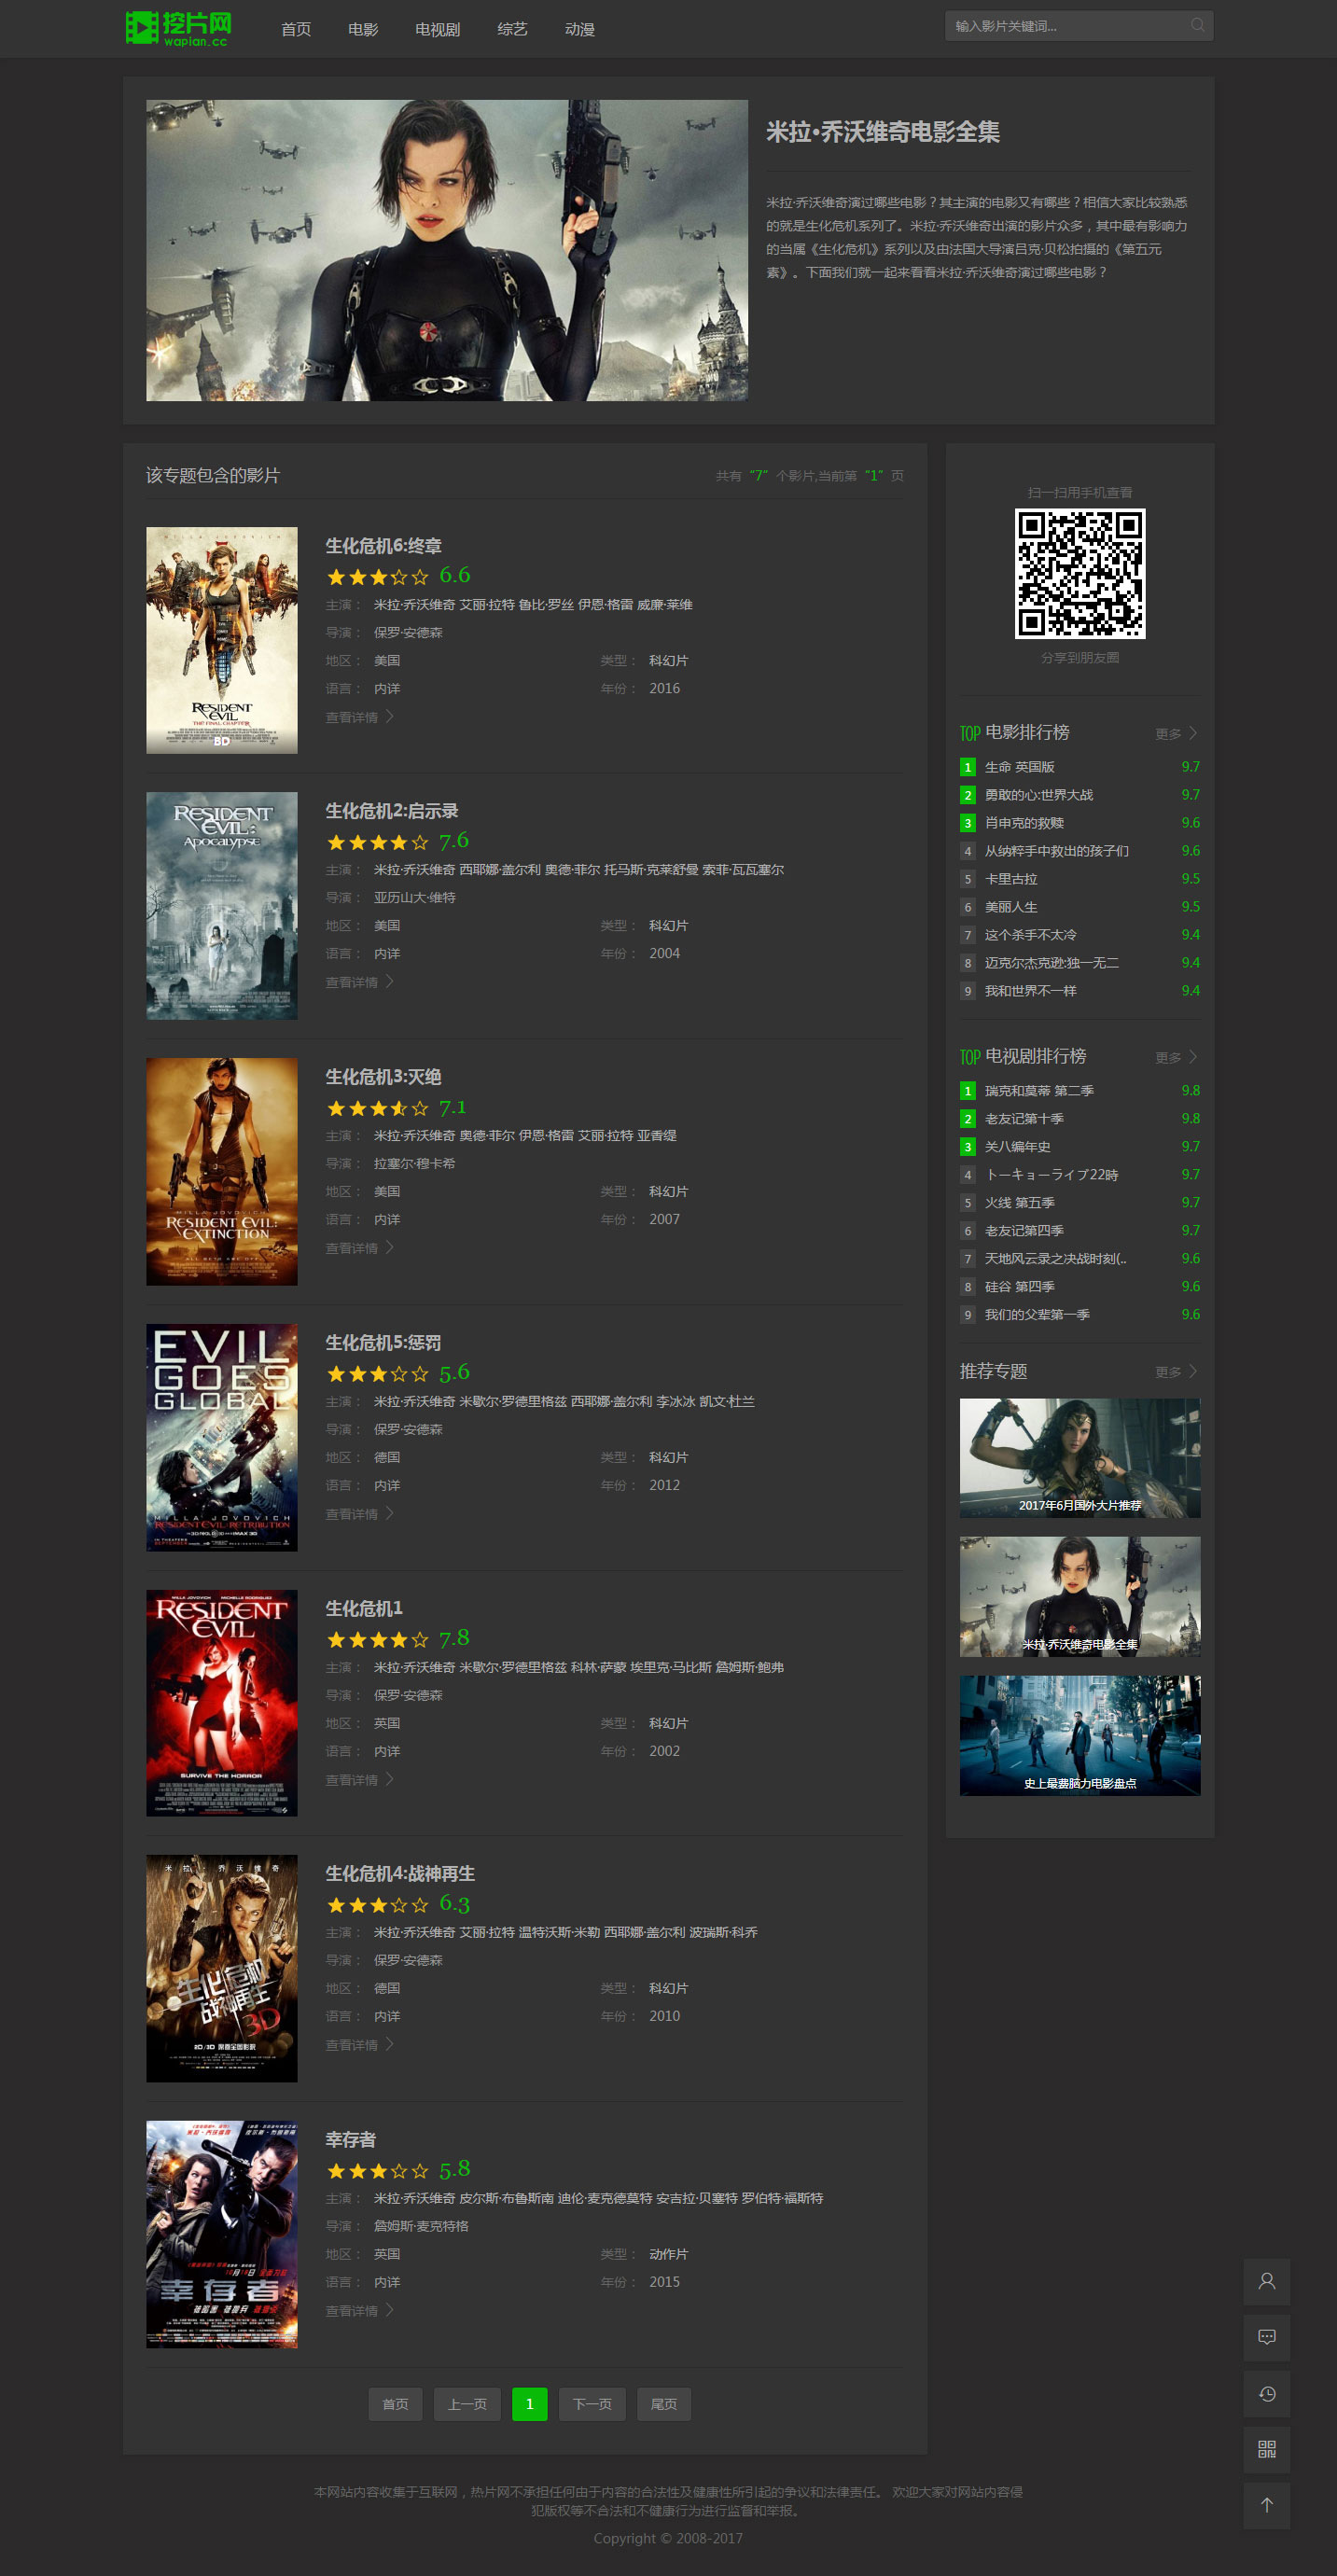Screen dimensions: 1337x2576
Task: Click the back-to-top arrow icon
Action: coord(1266,2505)
